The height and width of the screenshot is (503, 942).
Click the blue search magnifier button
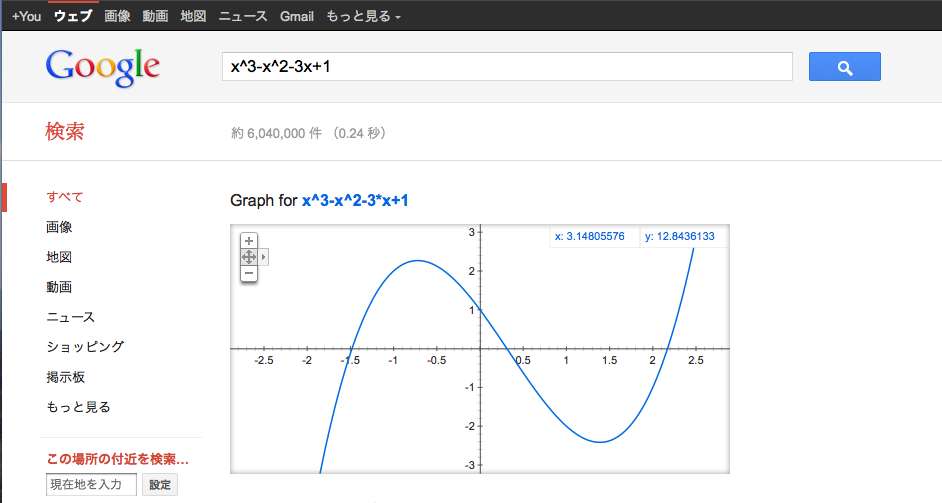pos(845,67)
